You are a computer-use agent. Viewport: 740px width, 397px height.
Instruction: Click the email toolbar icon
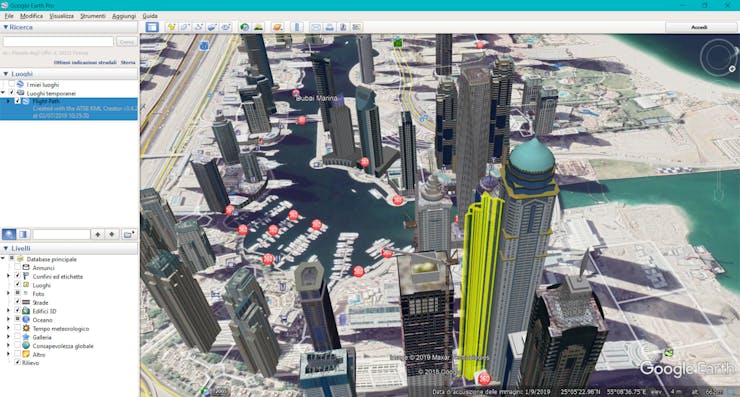tap(316, 27)
